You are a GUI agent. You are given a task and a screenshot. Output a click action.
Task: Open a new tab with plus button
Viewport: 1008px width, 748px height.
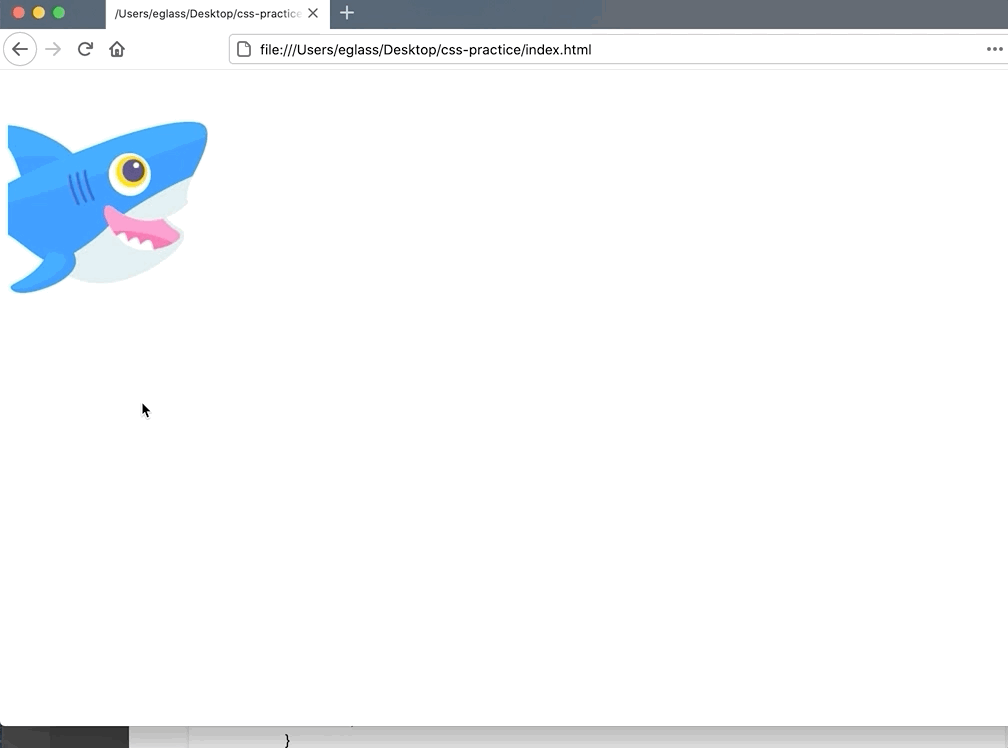tap(347, 13)
